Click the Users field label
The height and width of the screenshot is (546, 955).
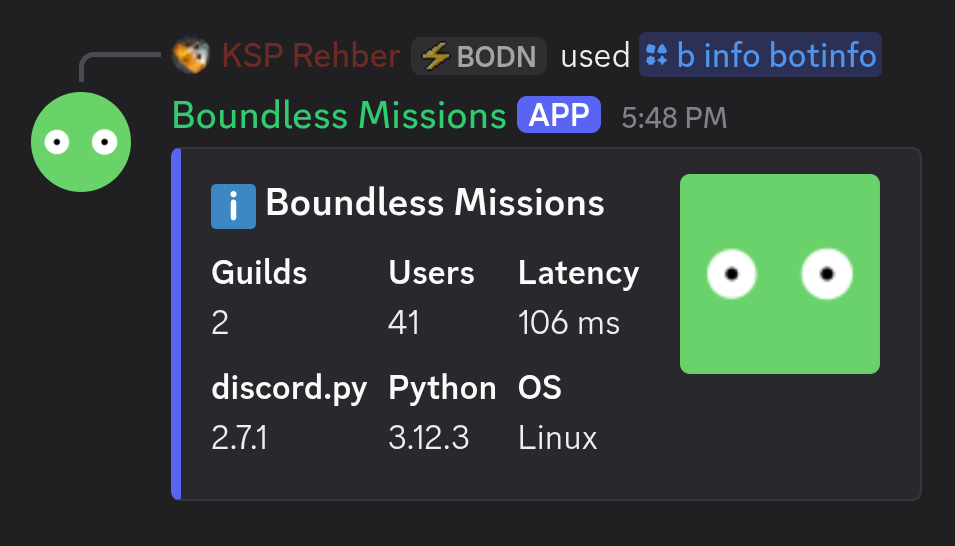pyautogui.click(x=431, y=273)
